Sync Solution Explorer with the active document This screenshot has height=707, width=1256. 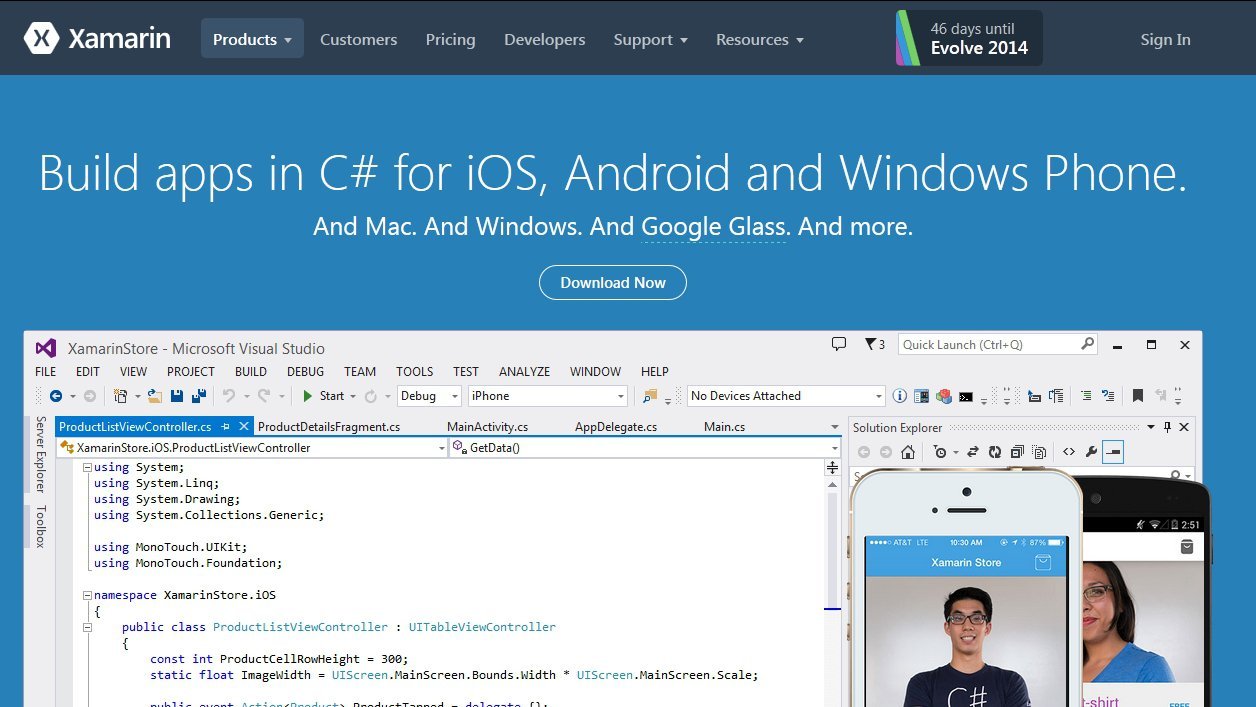973,452
